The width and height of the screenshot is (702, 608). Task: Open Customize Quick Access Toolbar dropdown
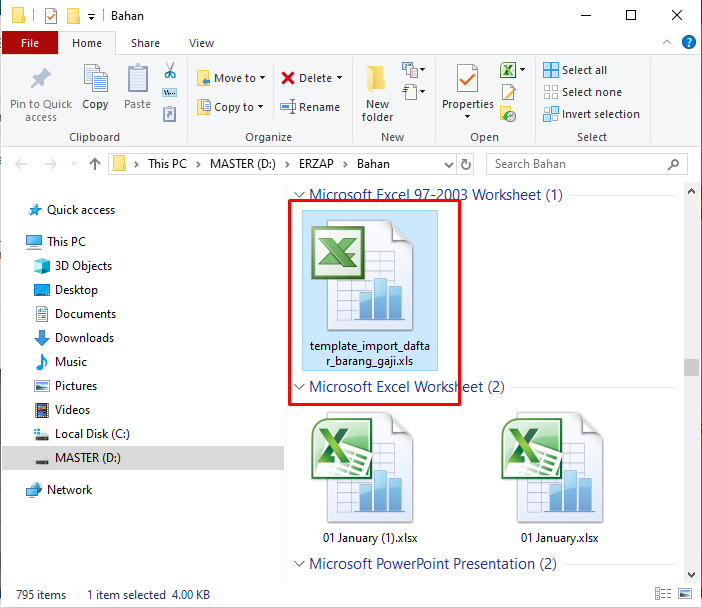[91, 17]
